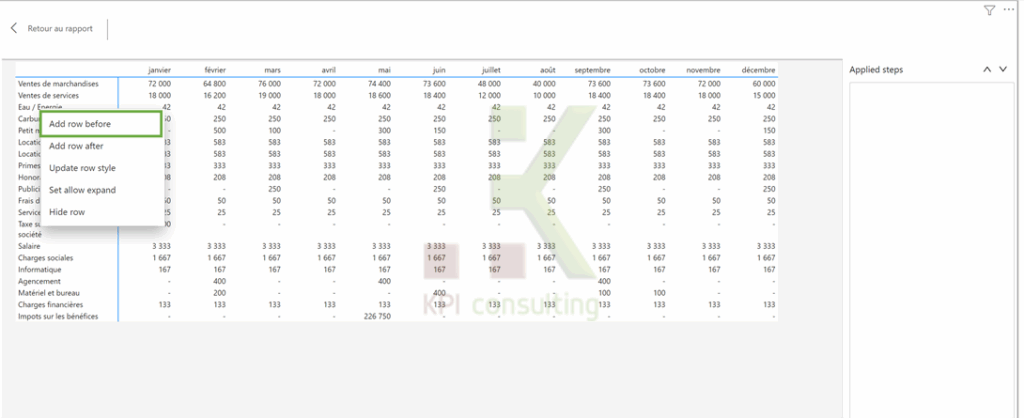Click the 'Applied steps' panel title
The image size is (1024, 418).
[877, 70]
